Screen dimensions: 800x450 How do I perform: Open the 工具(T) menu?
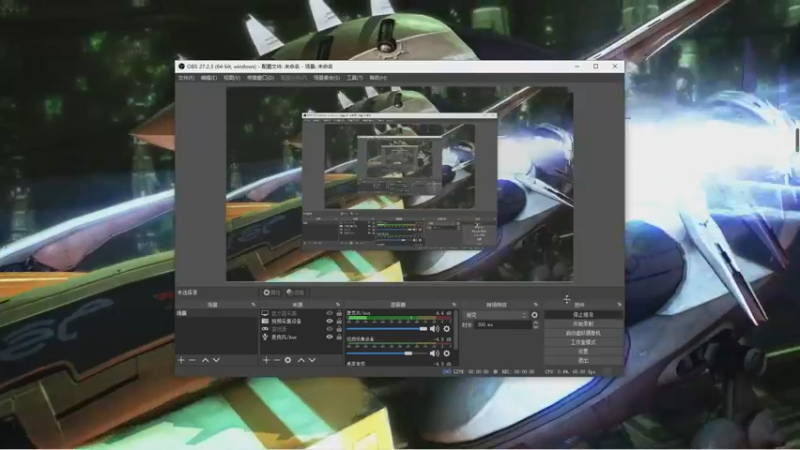(355, 78)
